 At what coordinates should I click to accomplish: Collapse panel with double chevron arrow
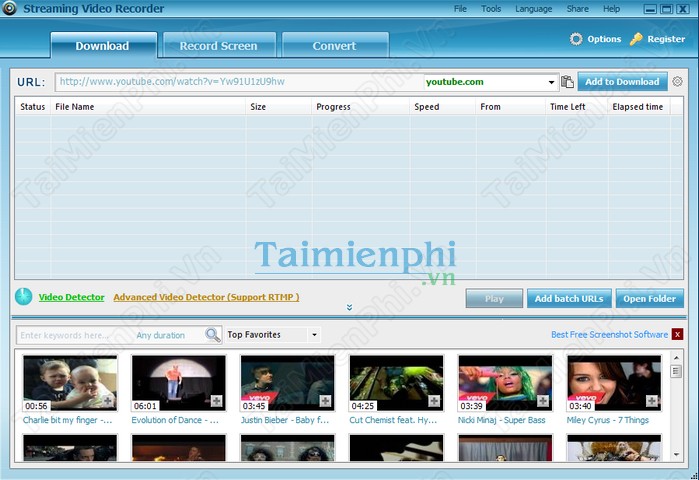pyautogui.click(x=350, y=308)
